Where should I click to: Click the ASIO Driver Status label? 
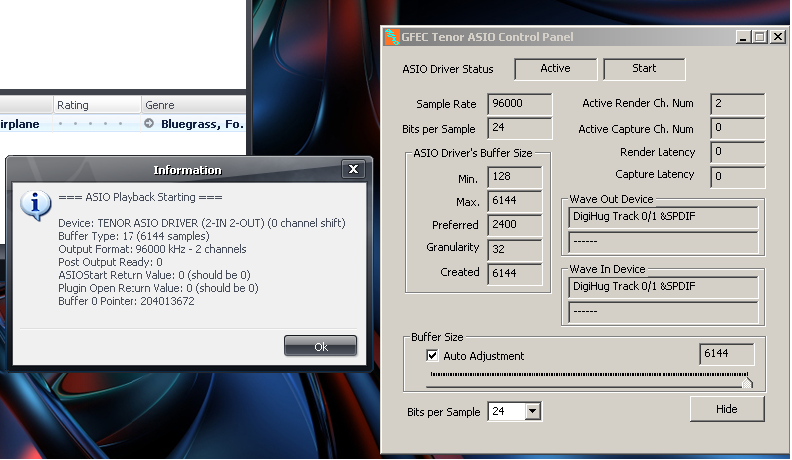coord(448,69)
